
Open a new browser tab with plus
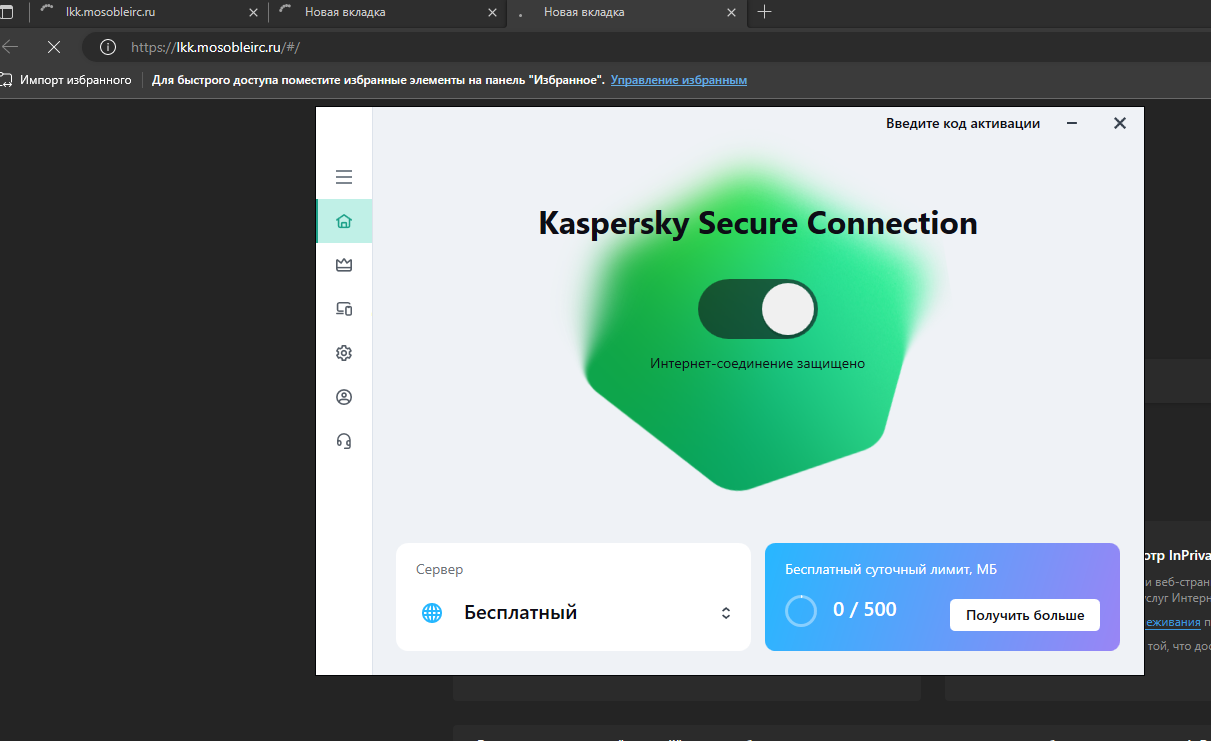click(x=765, y=12)
